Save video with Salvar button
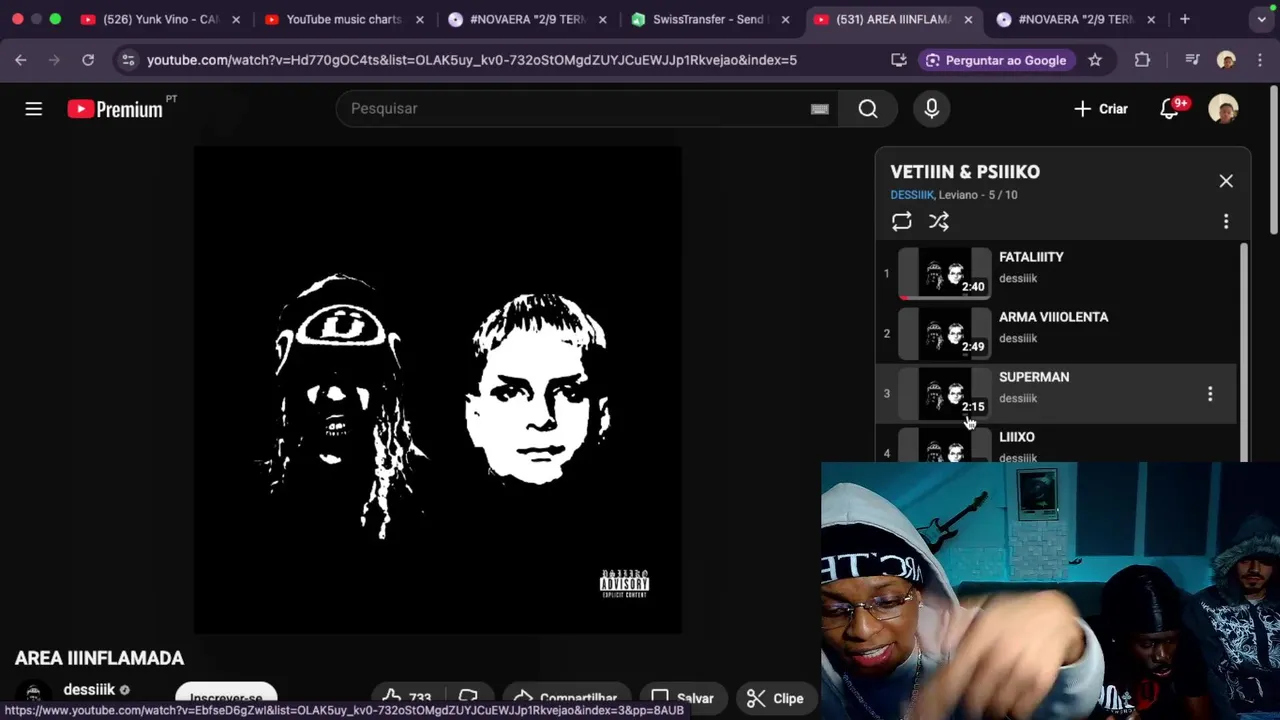Screen dimensions: 1280x720 (x=682, y=697)
